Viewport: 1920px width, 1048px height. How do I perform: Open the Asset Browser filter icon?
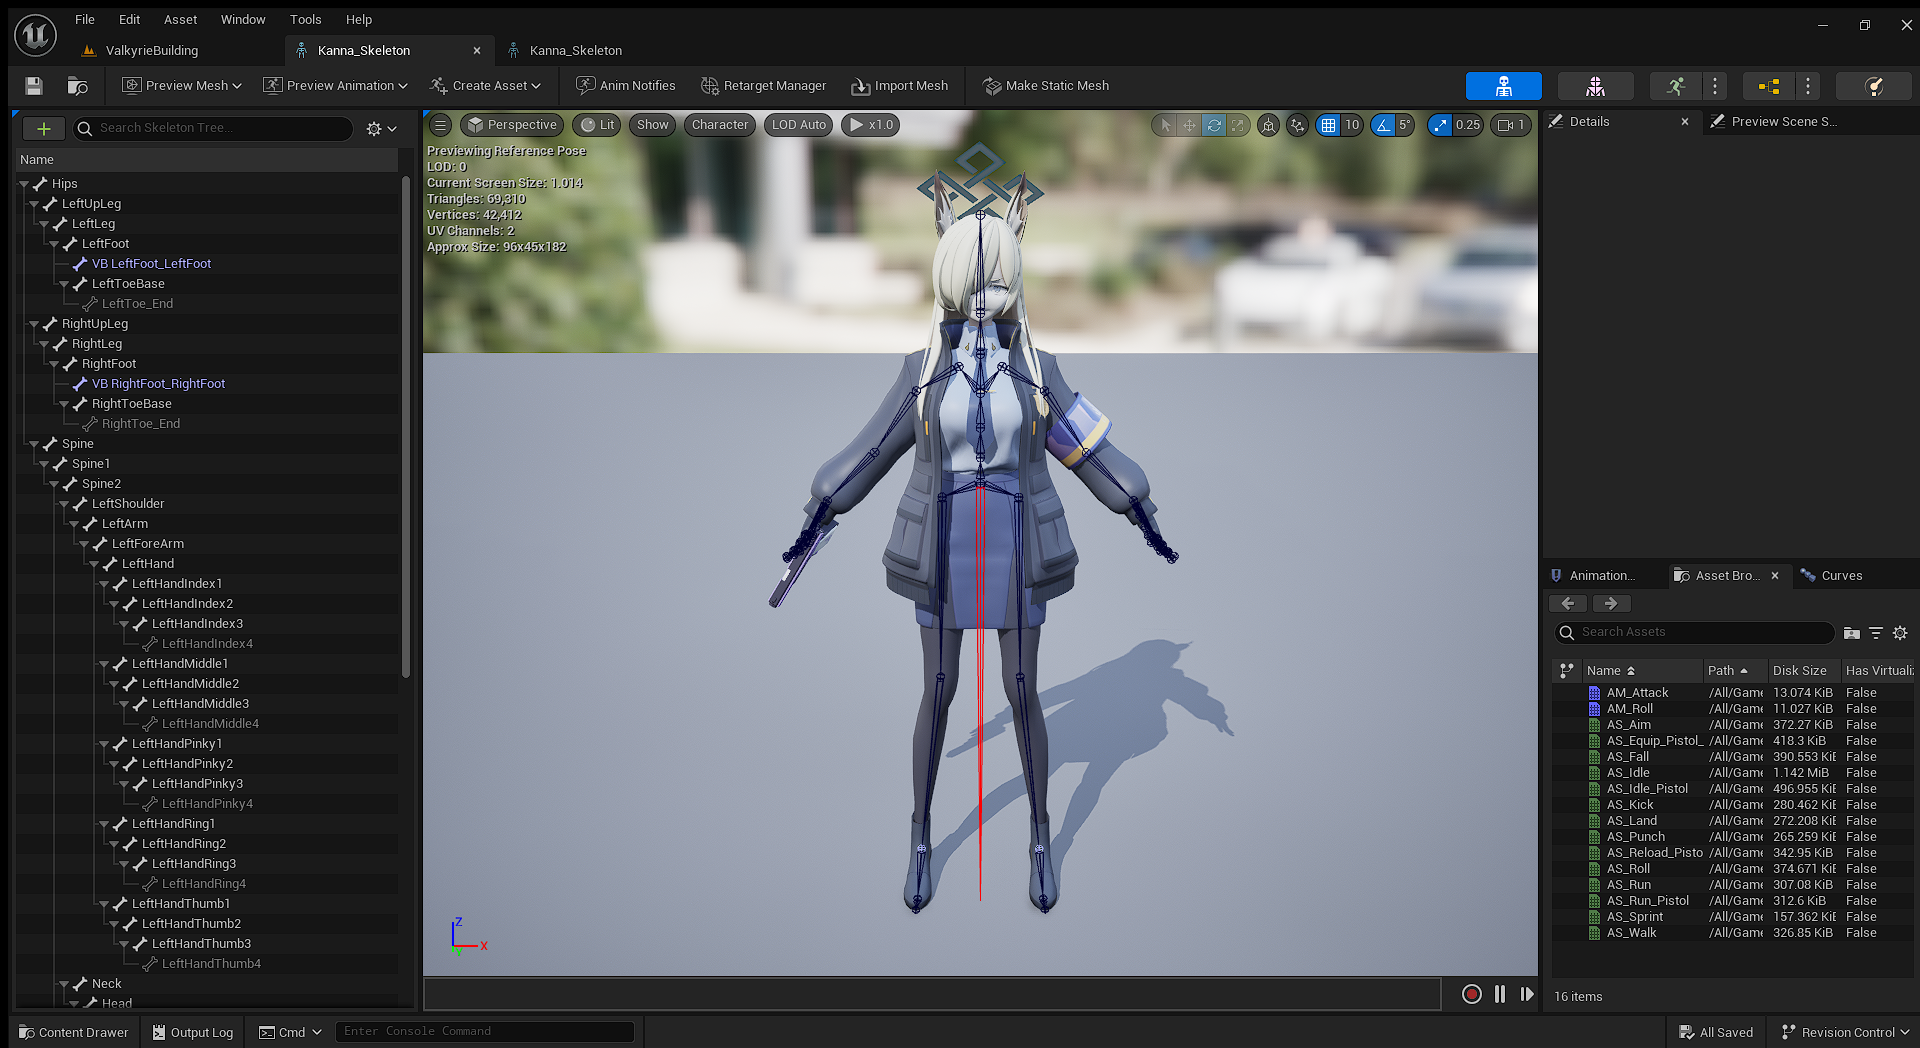tap(1876, 633)
